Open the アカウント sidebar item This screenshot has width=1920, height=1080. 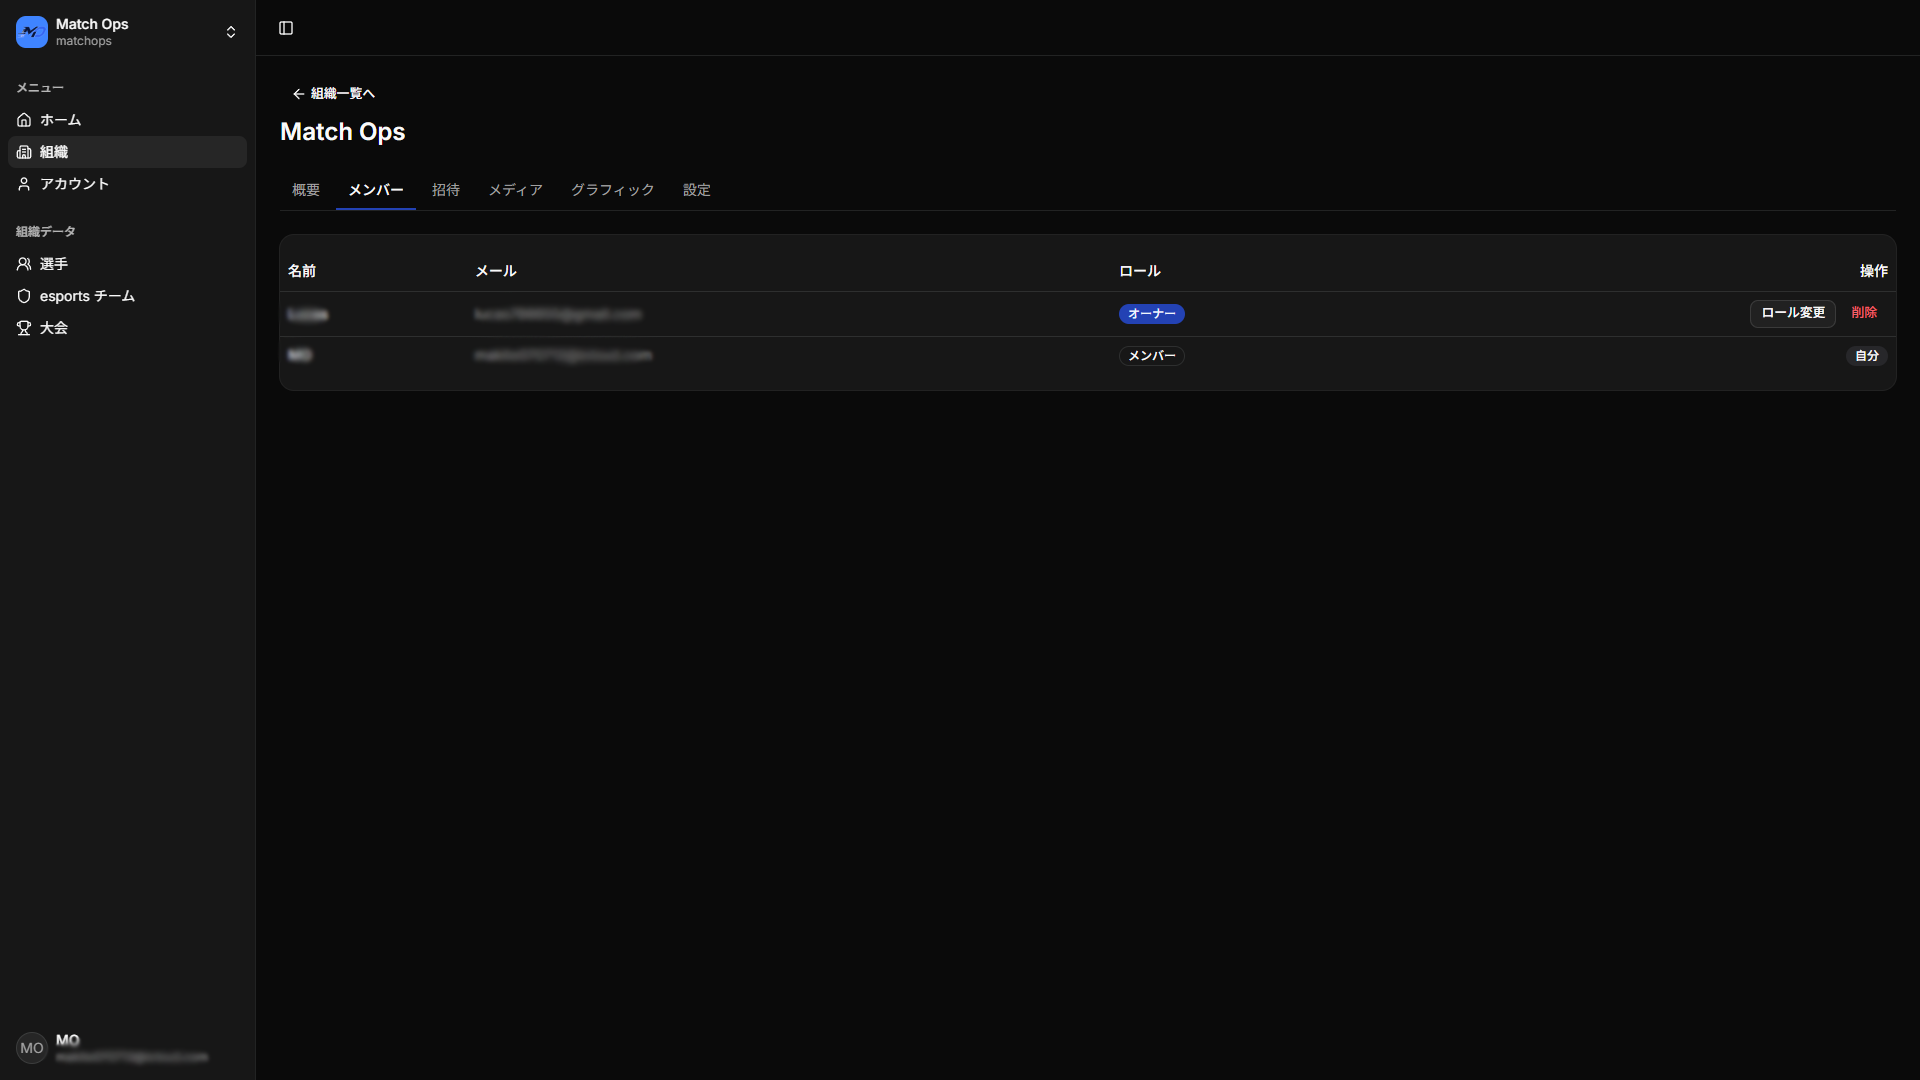(127, 184)
